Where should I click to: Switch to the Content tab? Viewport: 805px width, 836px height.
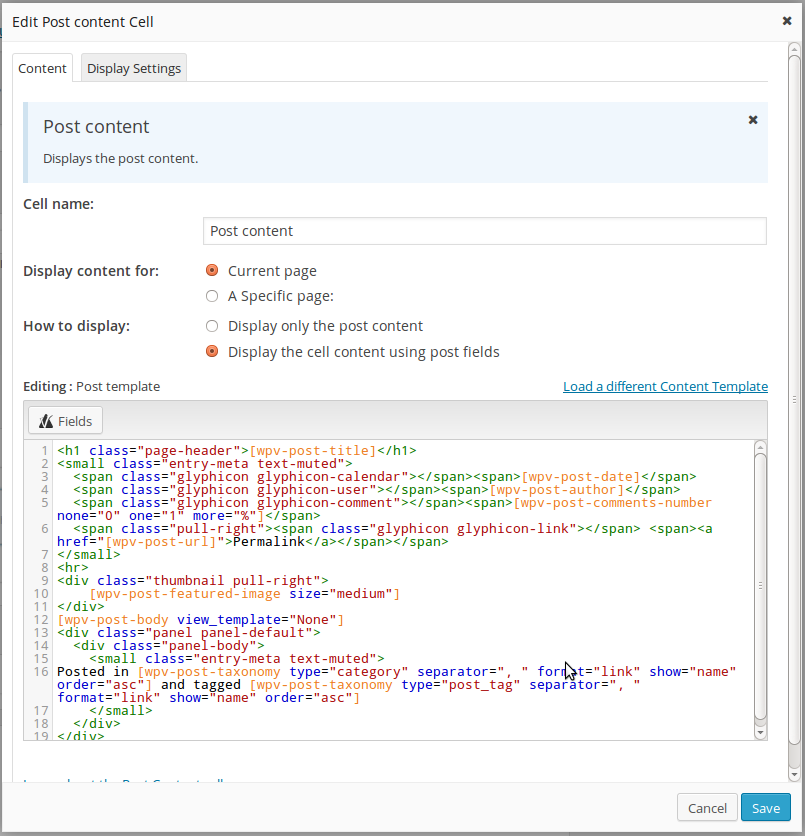[x=42, y=68]
